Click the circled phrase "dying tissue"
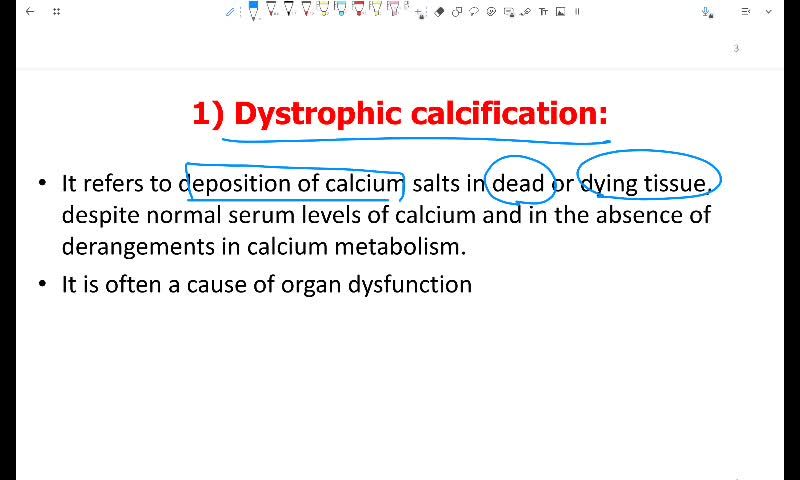Viewport: 800px width, 480px height. 643,184
